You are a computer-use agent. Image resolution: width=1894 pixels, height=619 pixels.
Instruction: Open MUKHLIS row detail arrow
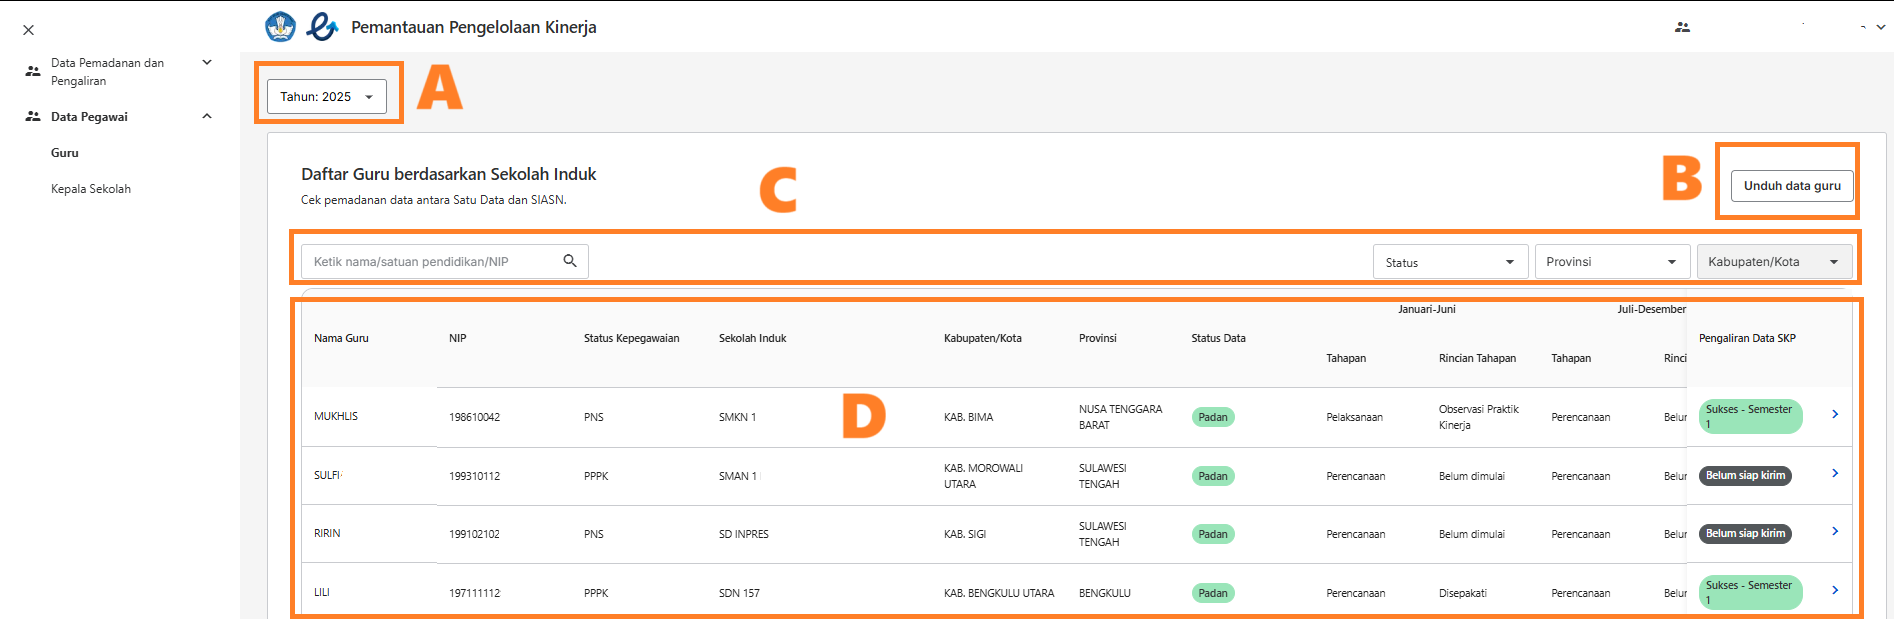pyautogui.click(x=1835, y=414)
